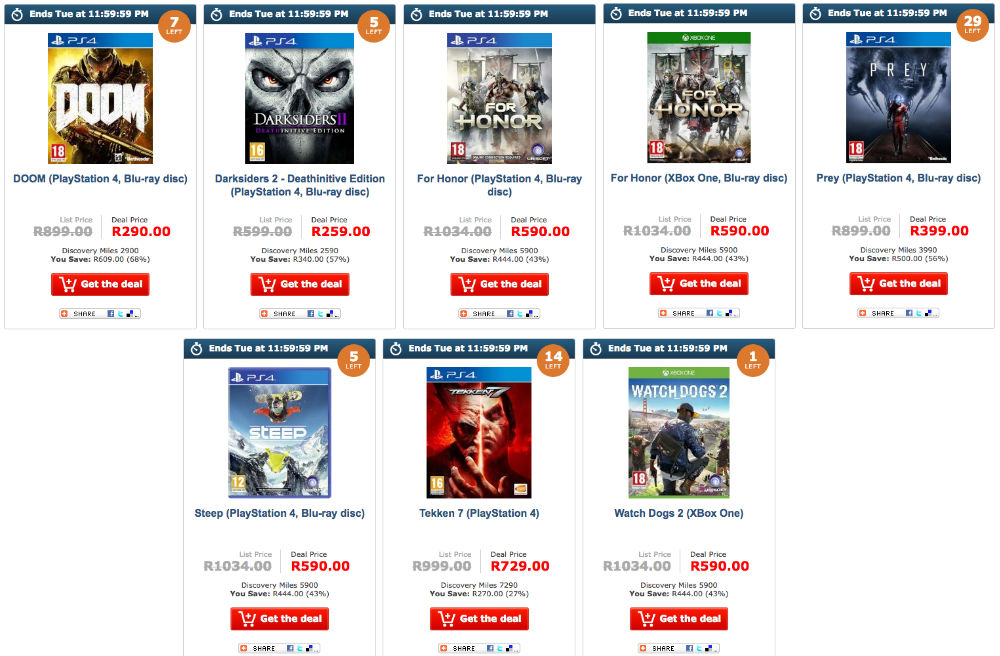1000x656 pixels.
Task: Click the 29 left badge on Prey
Action: (x=973, y=25)
